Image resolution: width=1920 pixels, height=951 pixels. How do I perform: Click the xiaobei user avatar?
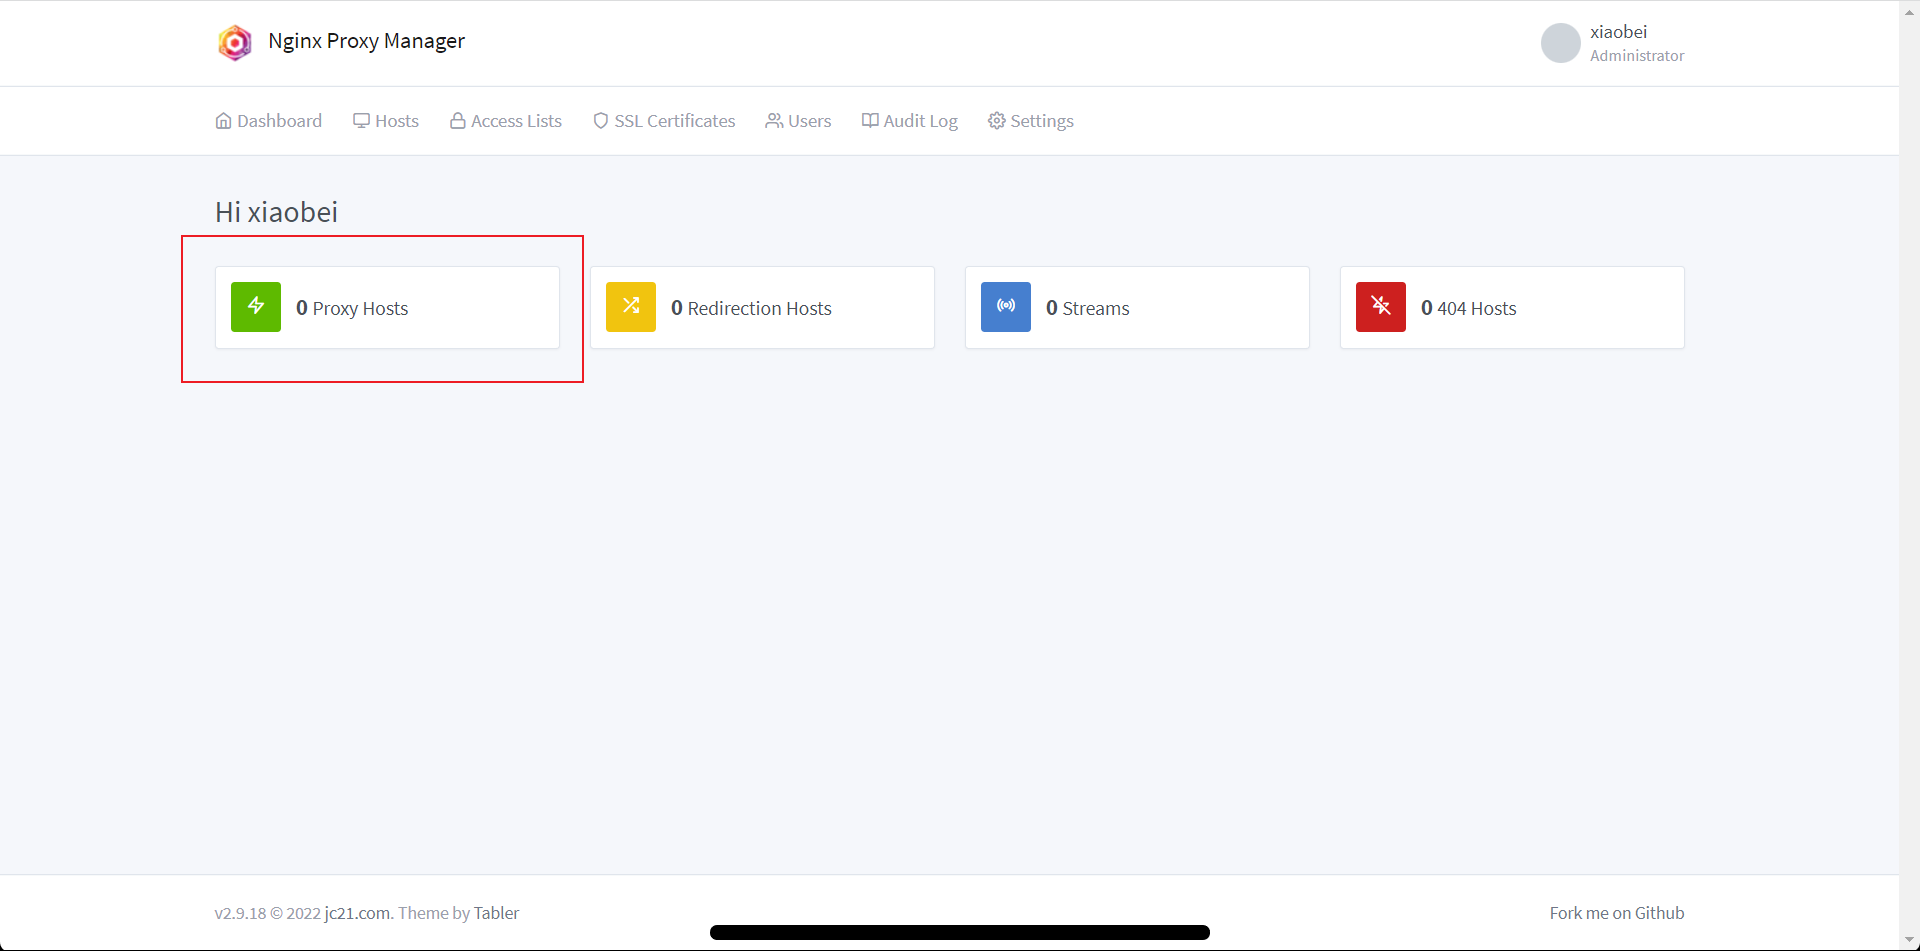1560,43
